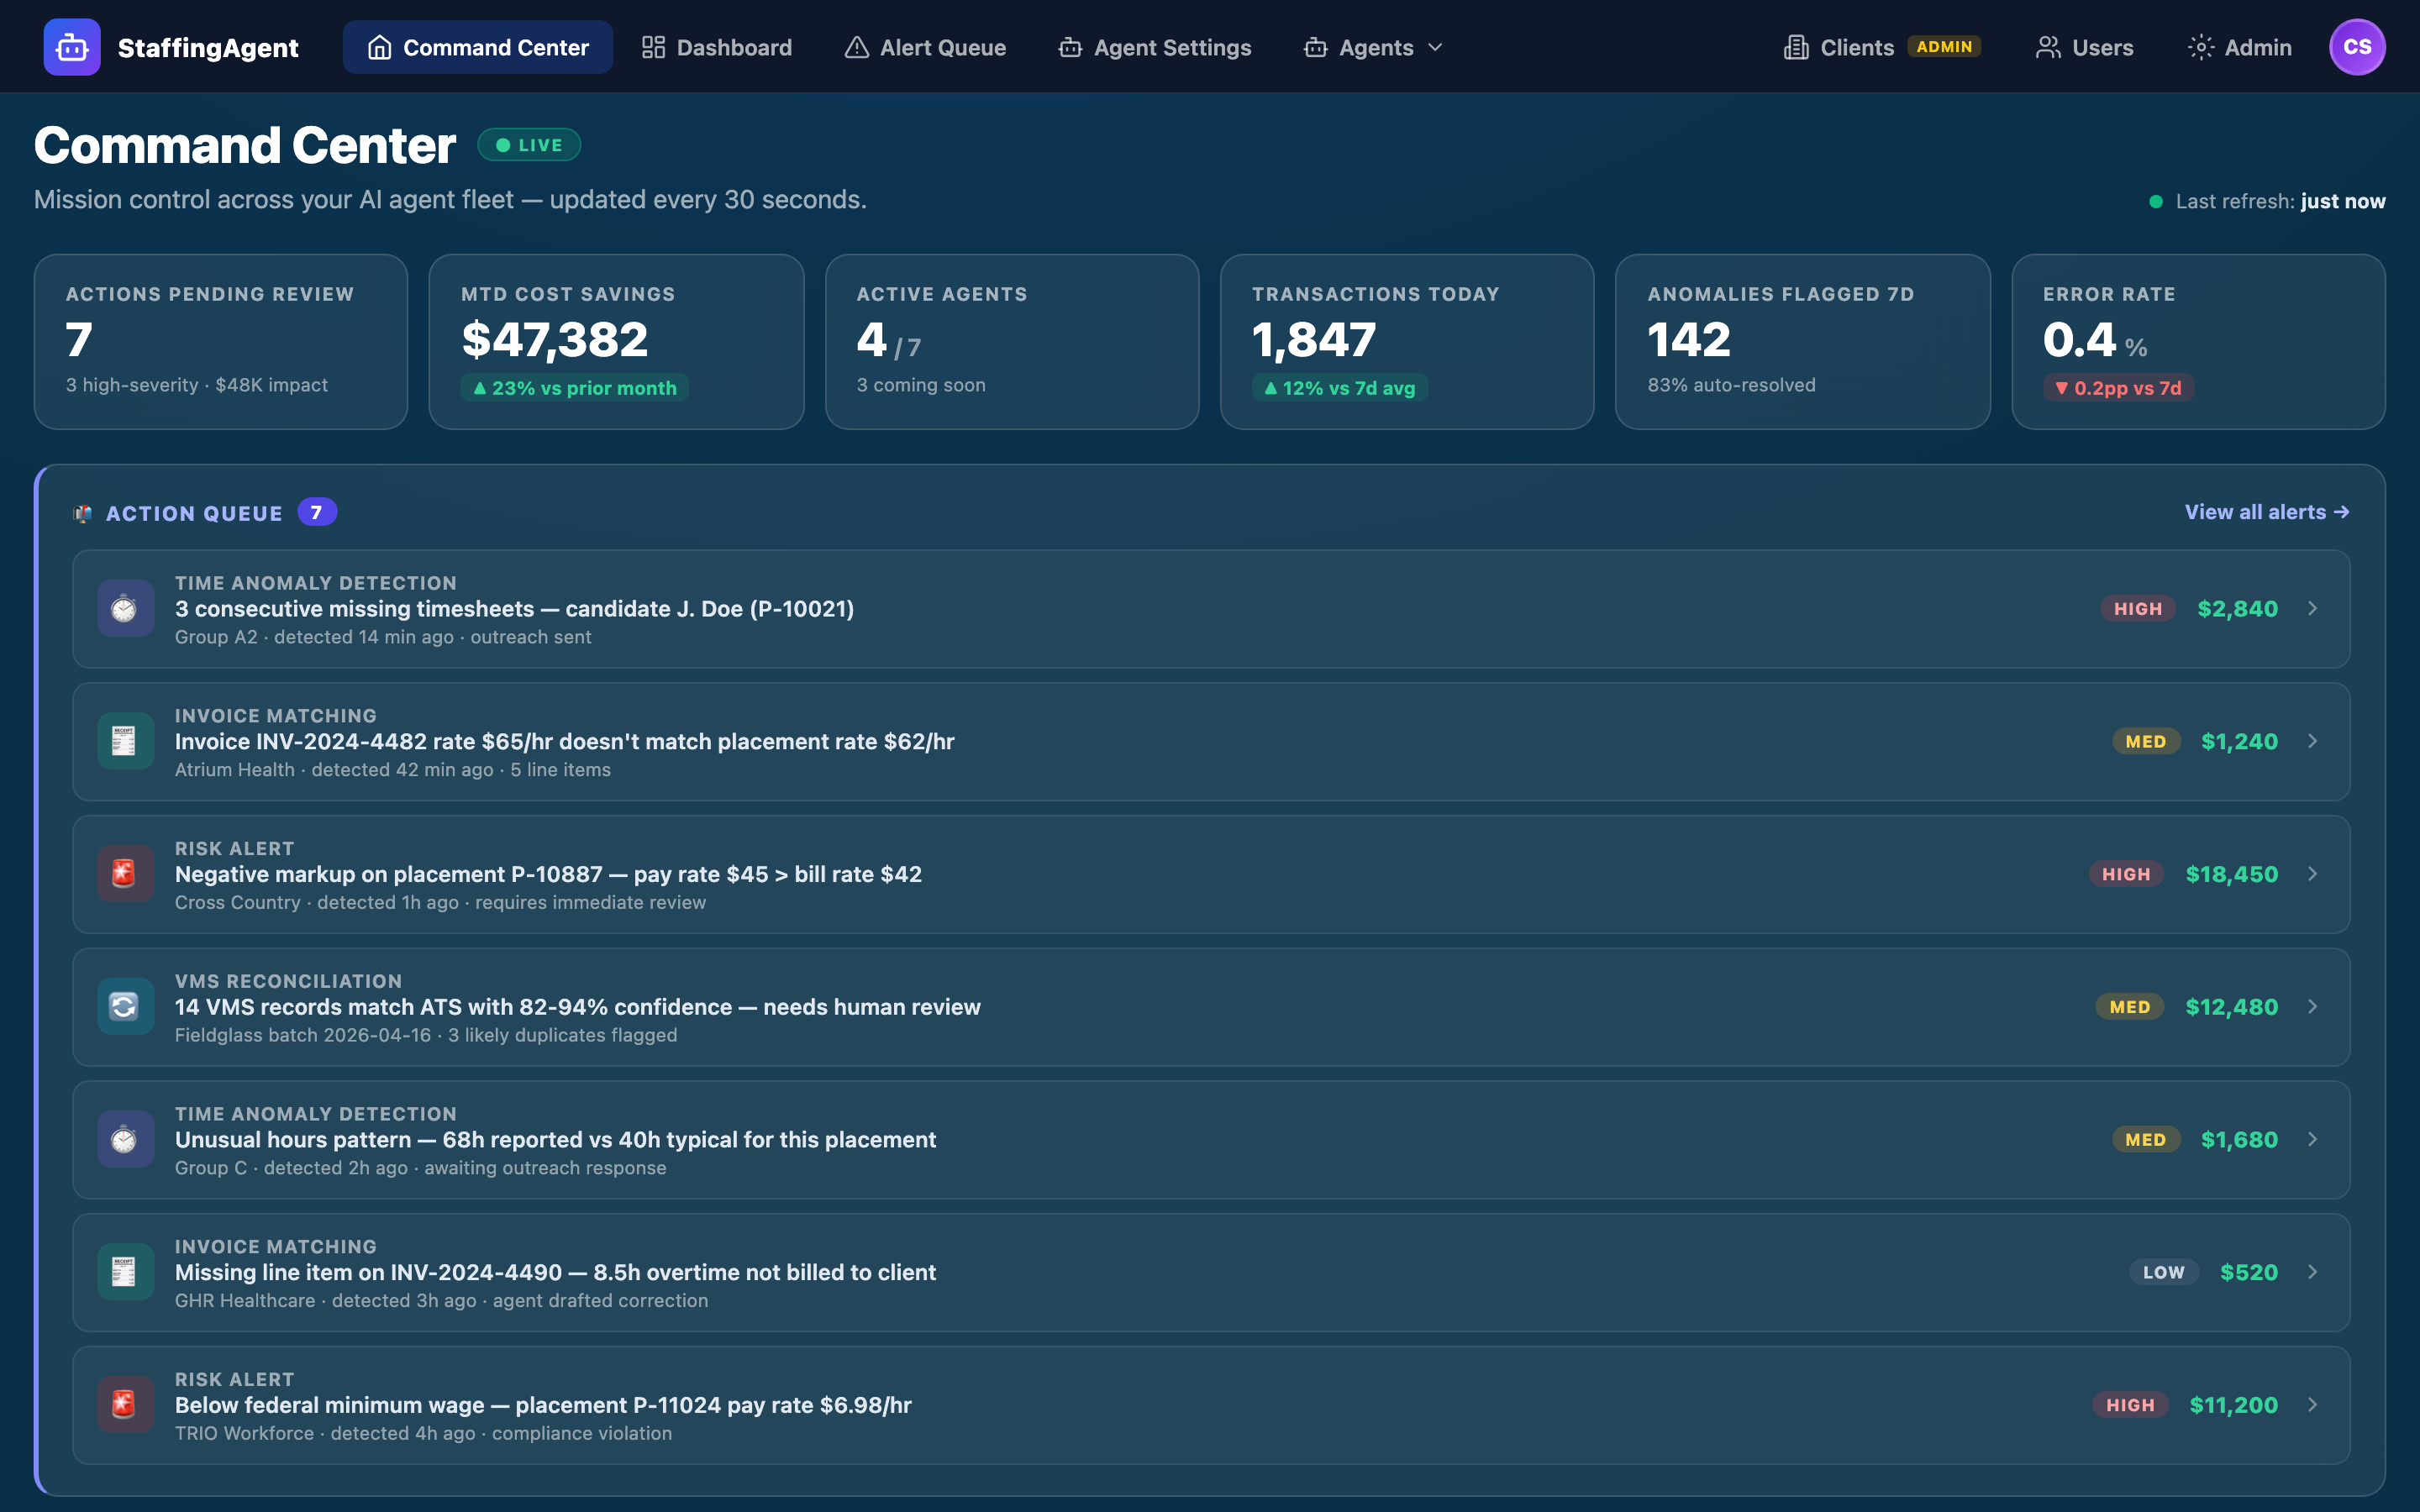Image resolution: width=2420 pixels, height=1512 pixels.
Task: Click the LIVE status badge
Action: tap(529, 144)
